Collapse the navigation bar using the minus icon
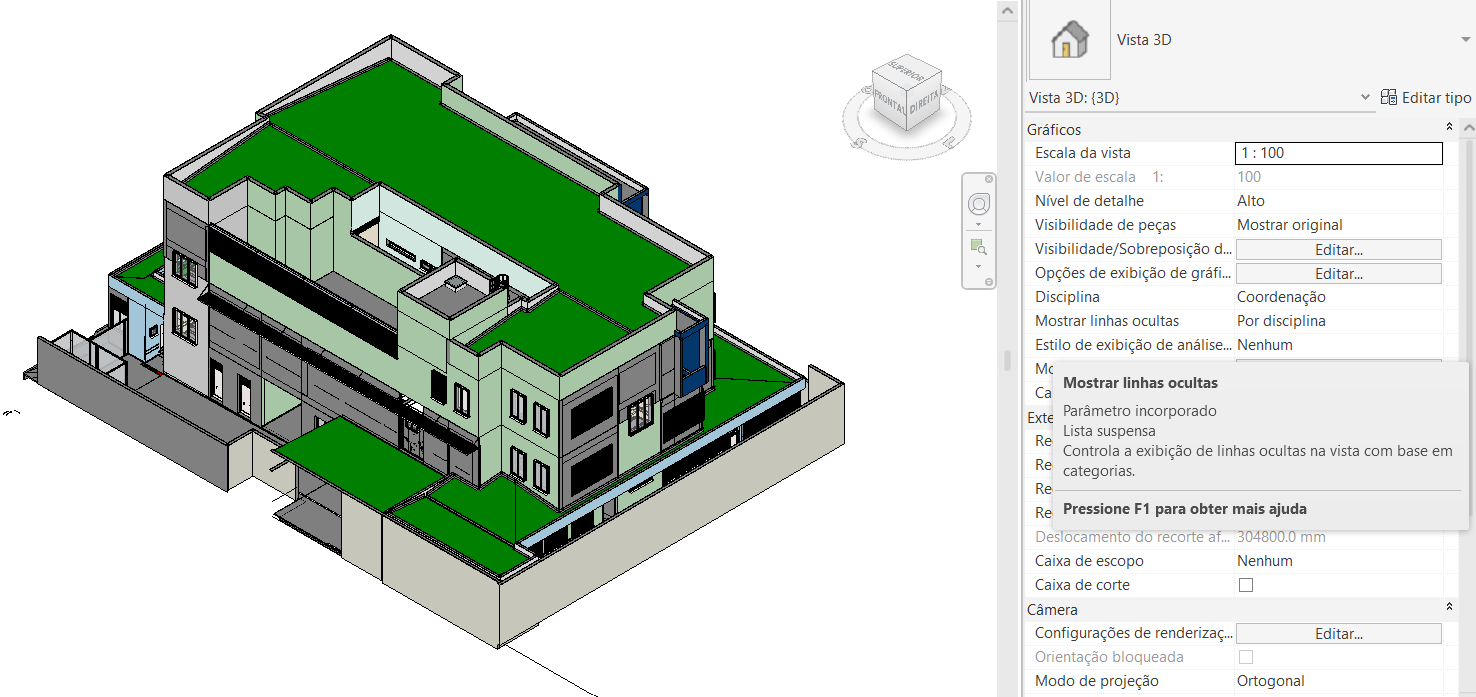The width and height of the screenshot is (1476, 697). [989, 281]
